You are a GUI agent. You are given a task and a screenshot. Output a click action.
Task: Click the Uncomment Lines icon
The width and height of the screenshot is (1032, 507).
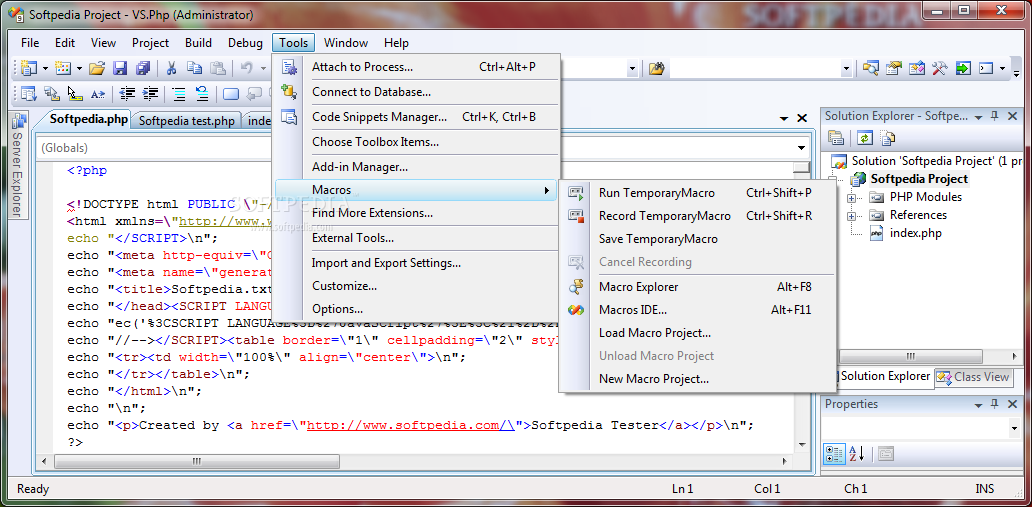201,93
